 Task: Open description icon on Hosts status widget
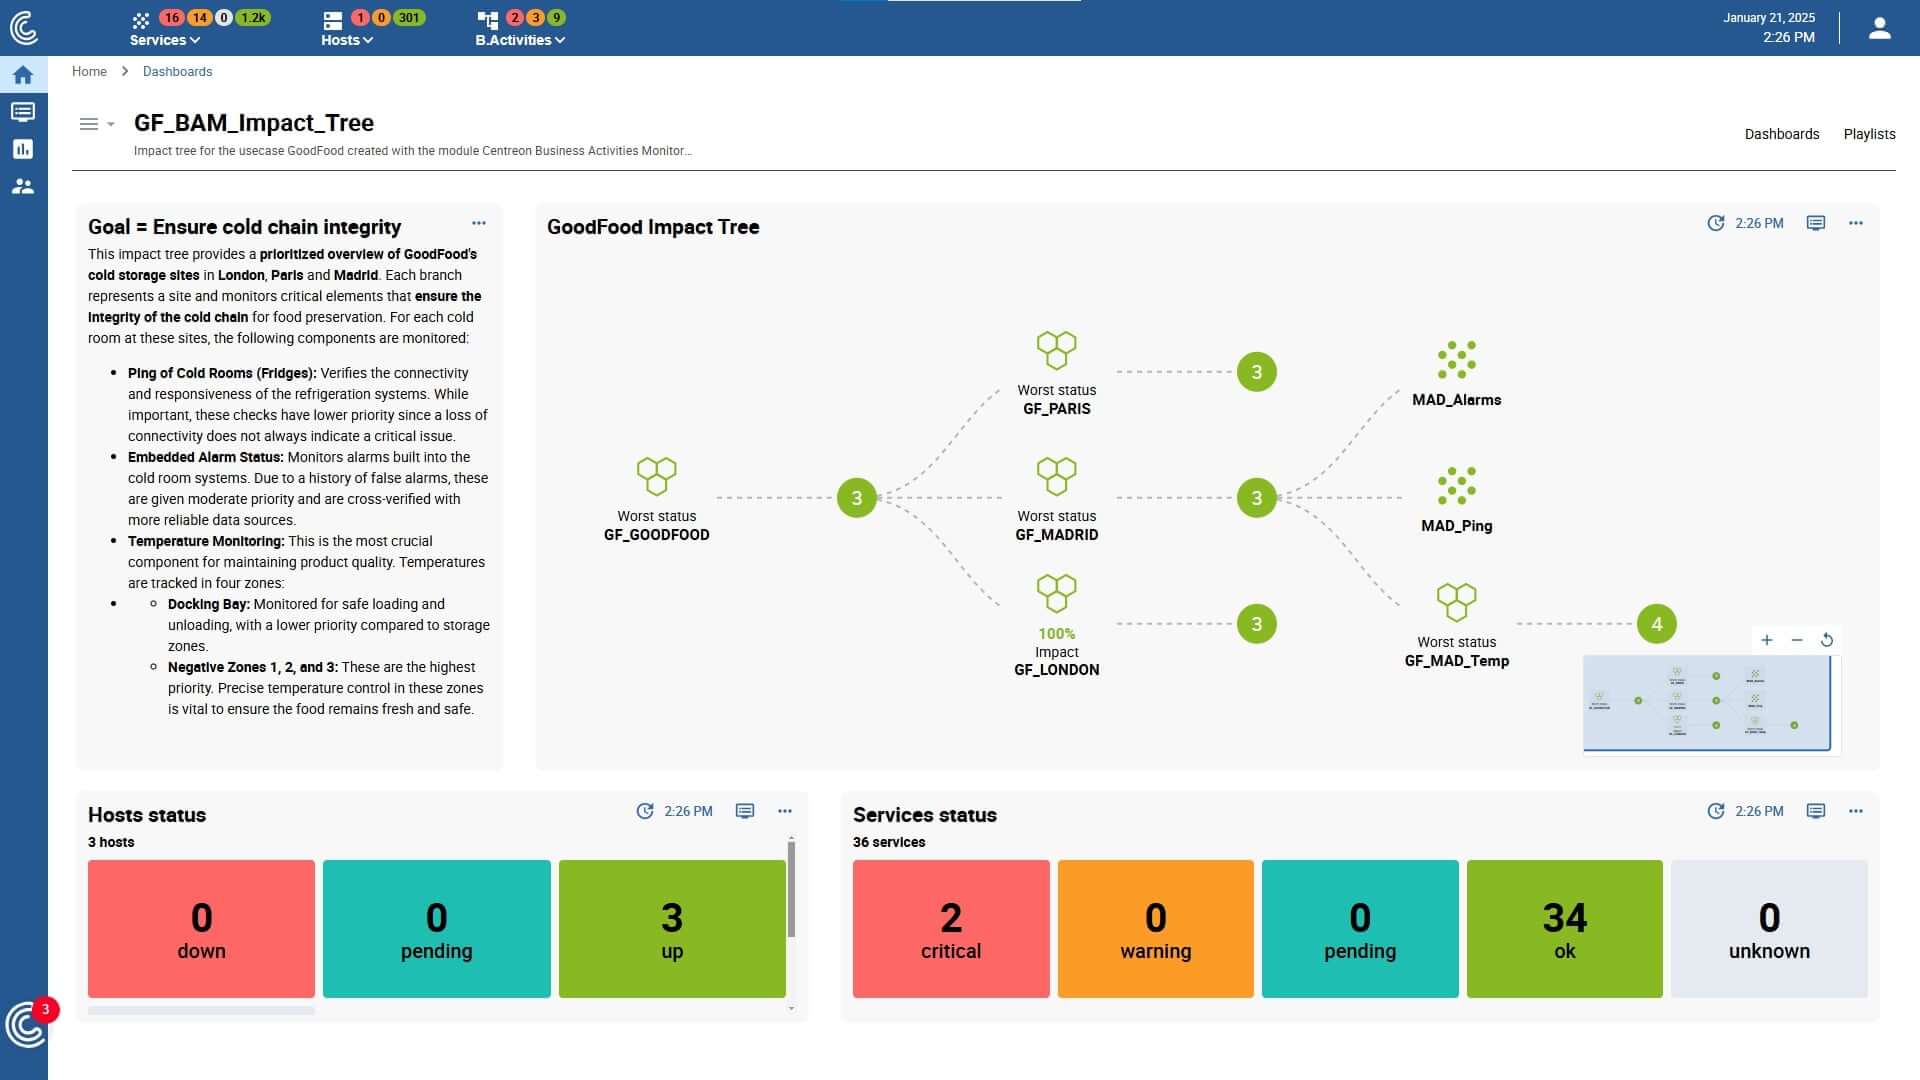(745, 811)
